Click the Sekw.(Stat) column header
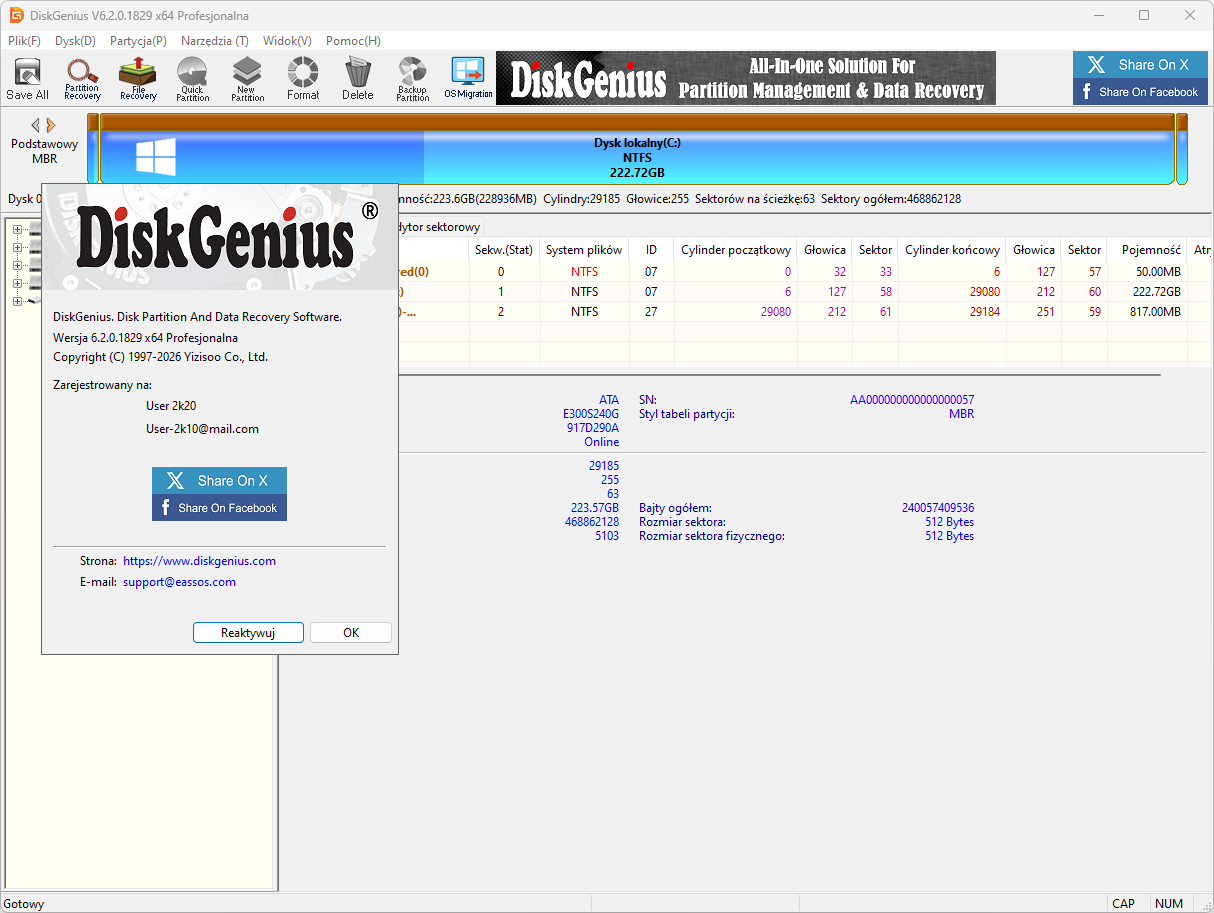 (503, 250)
